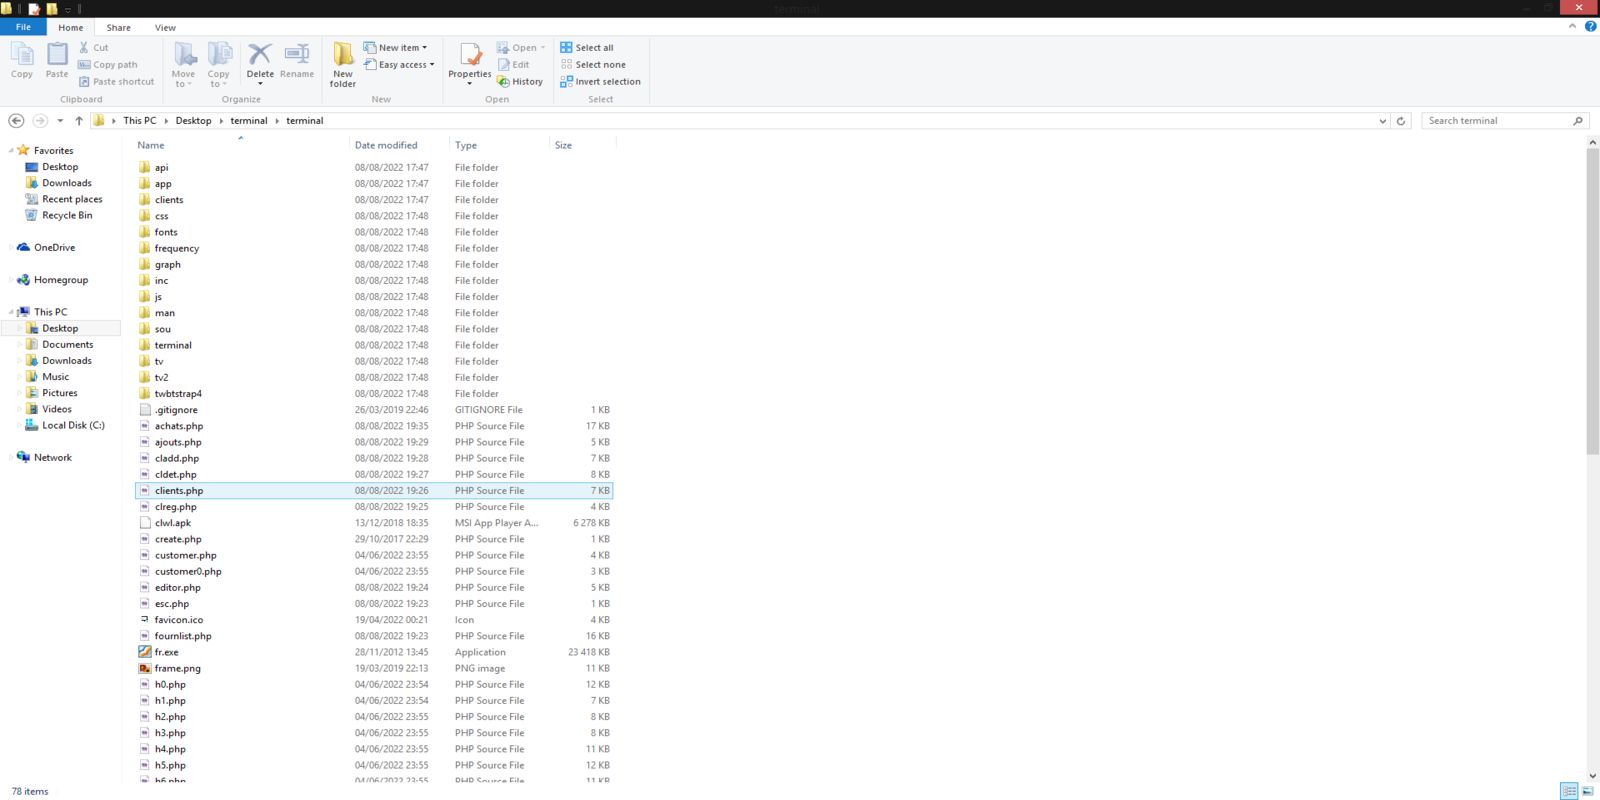The width and height of the screenshot is (1600, 800).
Task: Click the Delete icon in ribbon
Action: (x=260, y=55)
